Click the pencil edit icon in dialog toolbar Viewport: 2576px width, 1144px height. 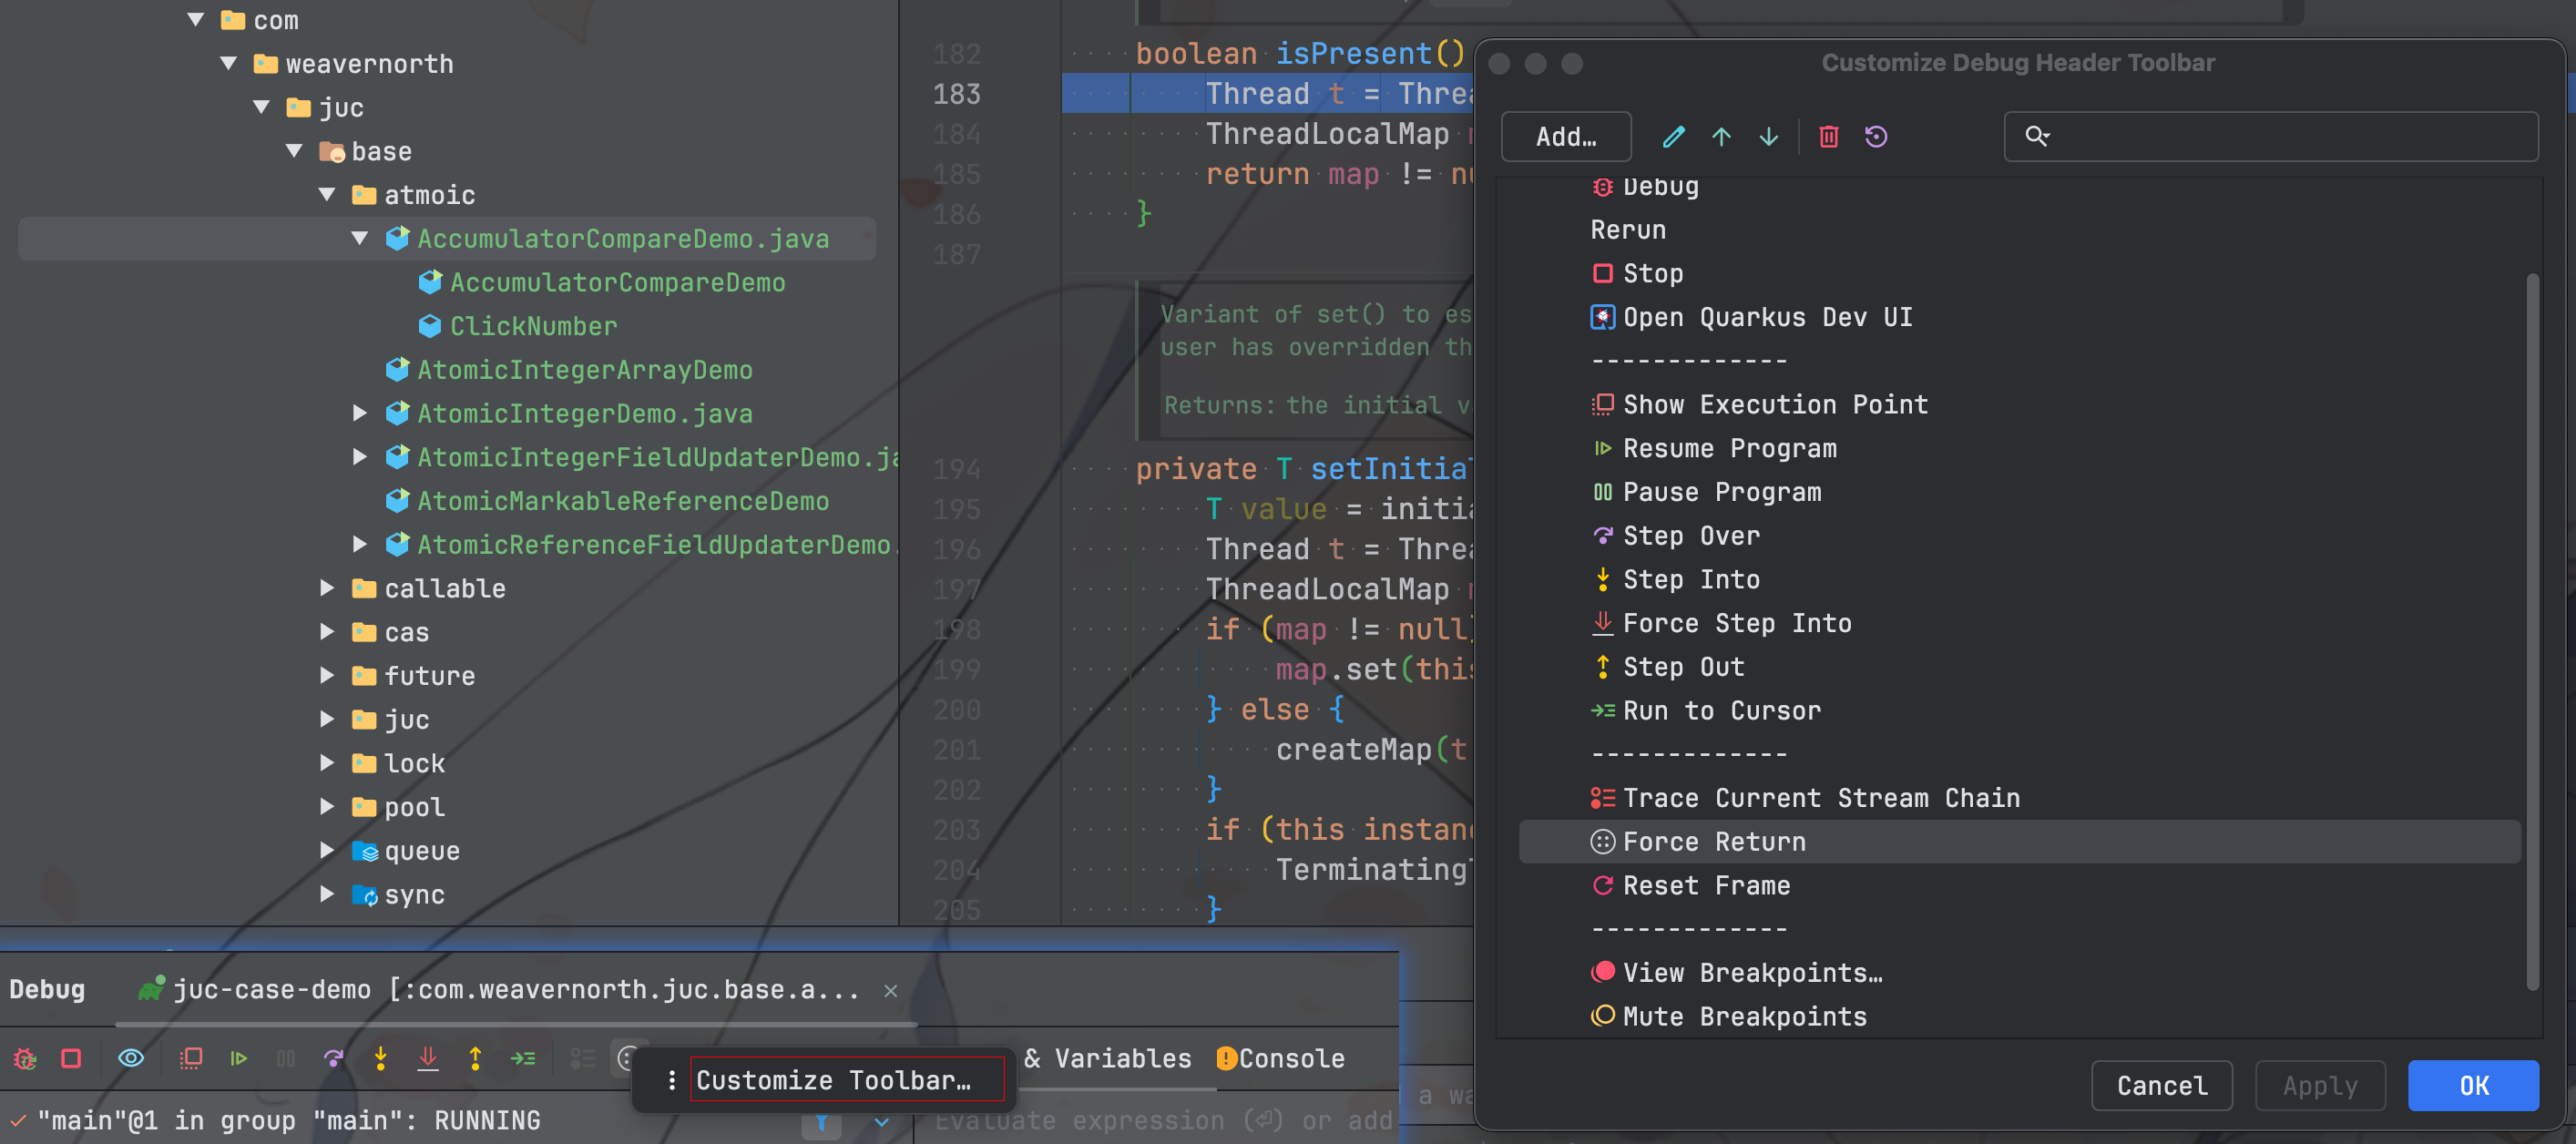coord(1673,137)
